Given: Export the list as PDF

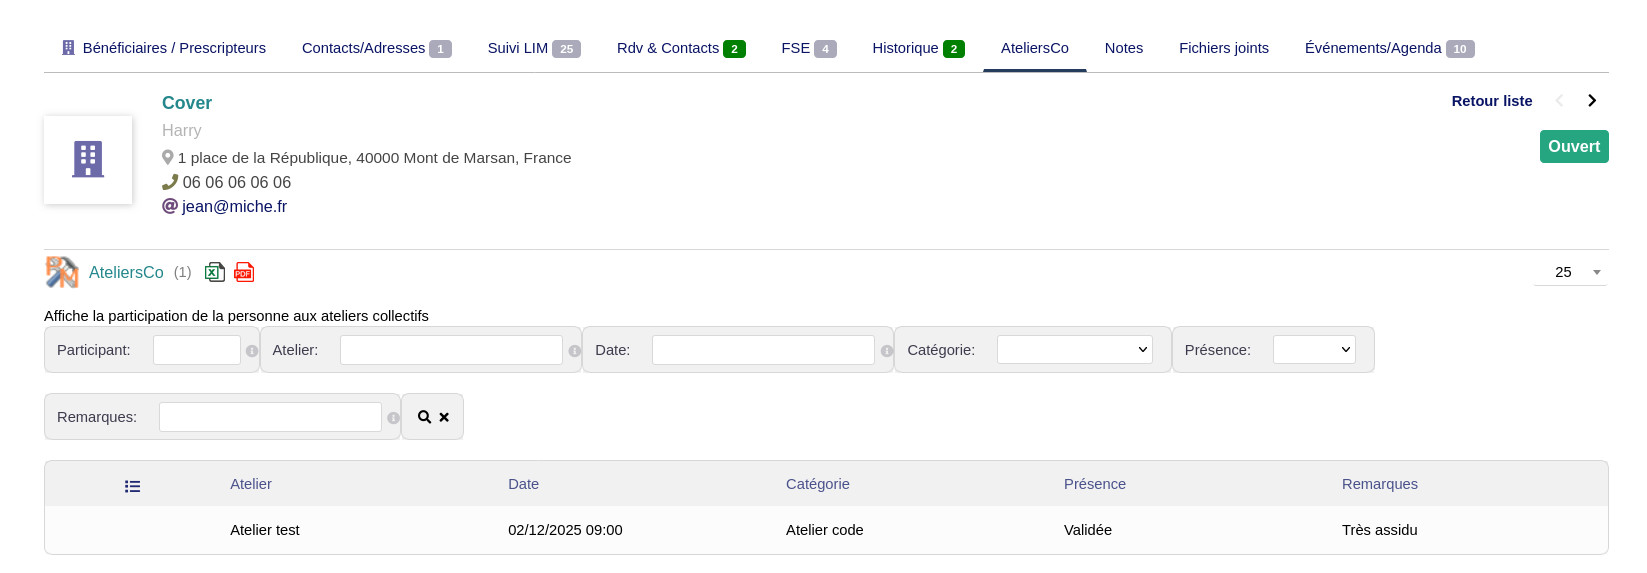Looking at the screenshot, I should tap(244, 272).
